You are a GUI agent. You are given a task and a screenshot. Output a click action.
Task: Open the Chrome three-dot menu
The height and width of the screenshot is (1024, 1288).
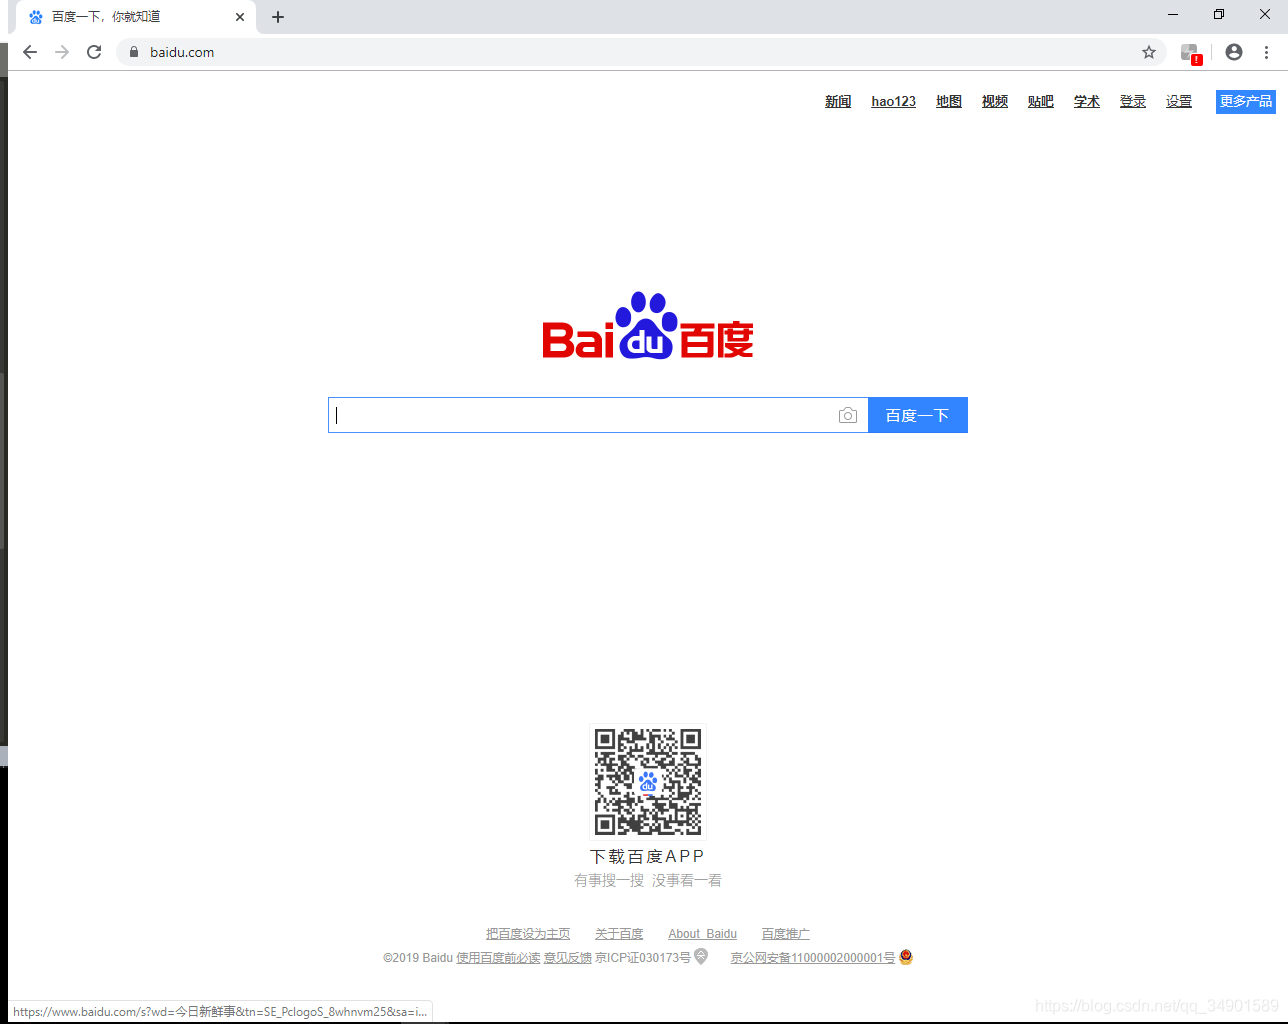coord(1266,52)
